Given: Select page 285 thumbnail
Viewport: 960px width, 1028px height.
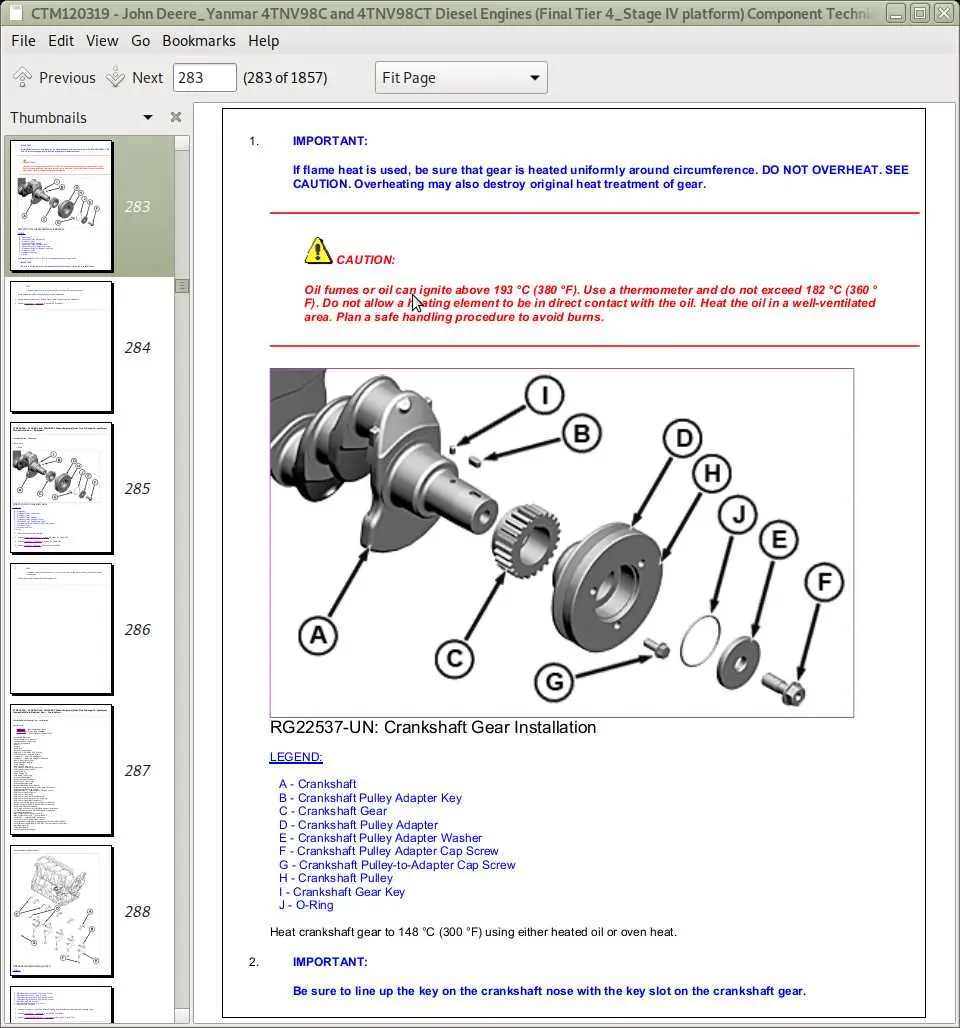Looking at the screenshot, I should (62, 488).
